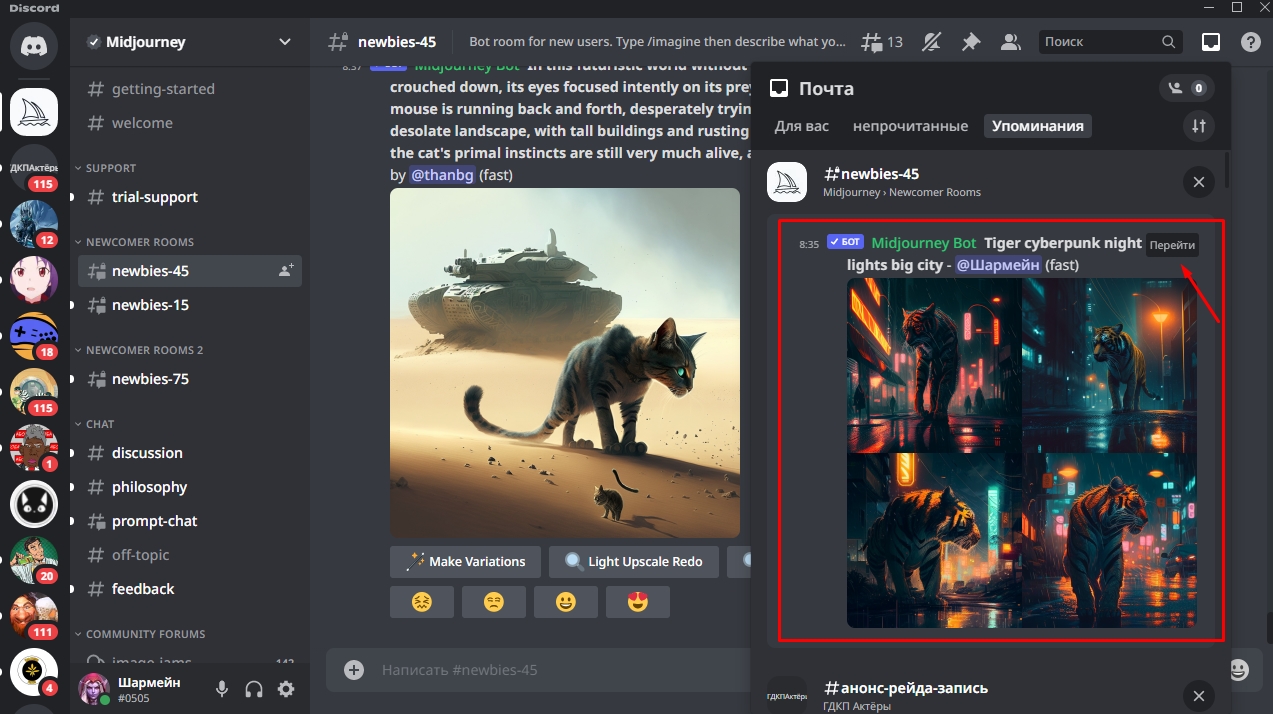The height and width of the screenshot is (714, 1273).
Task: Collapse the NEWCOMER ROOMS 2 category
Action: pyautogui.click(x=144, y=350)
